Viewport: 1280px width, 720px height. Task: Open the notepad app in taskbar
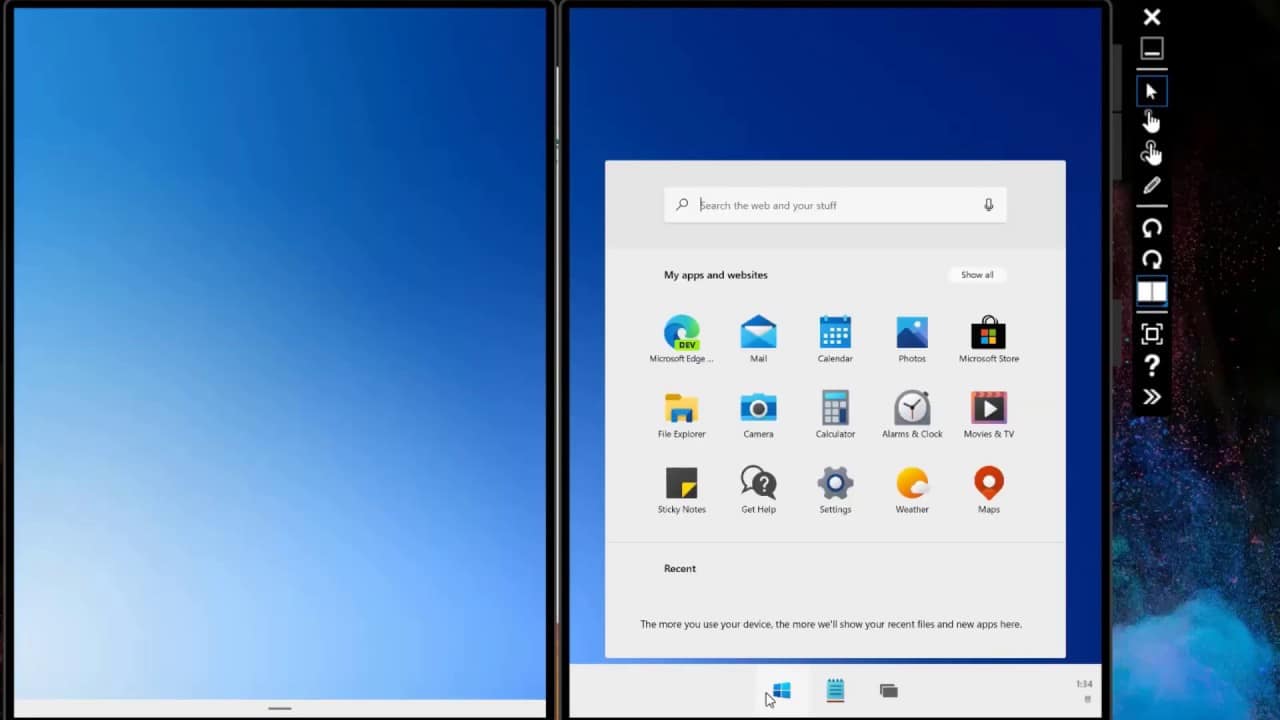[835, 691]
